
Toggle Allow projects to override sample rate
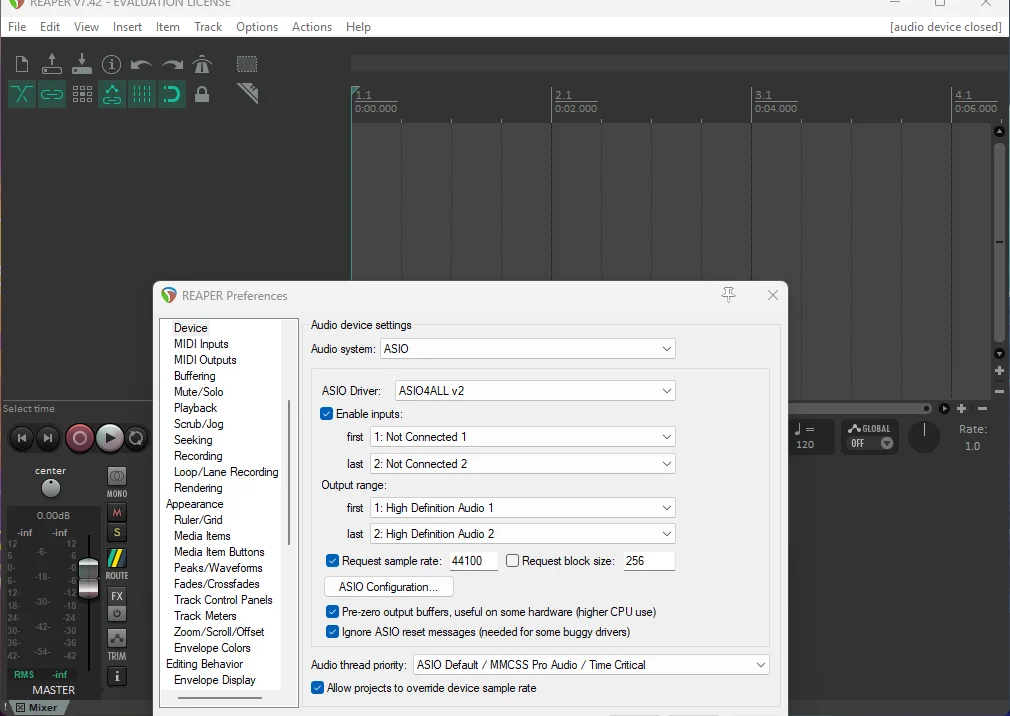[x=318, y=688]
